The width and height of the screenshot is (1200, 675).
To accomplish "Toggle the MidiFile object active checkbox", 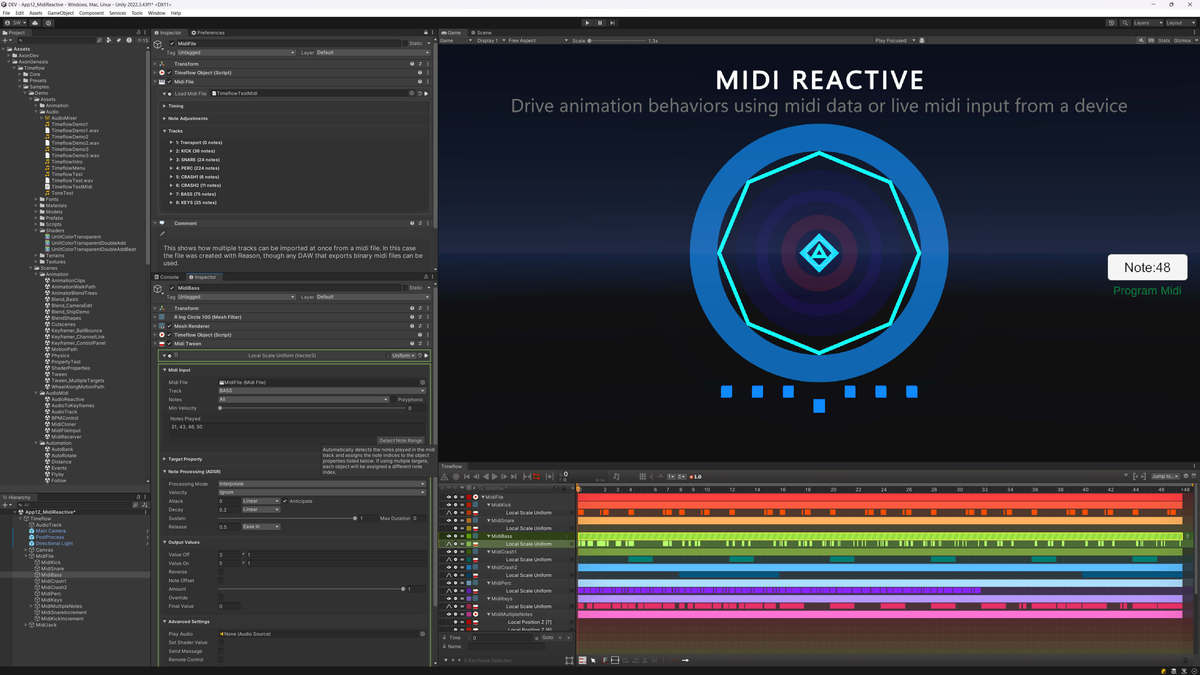I will 172,44.
